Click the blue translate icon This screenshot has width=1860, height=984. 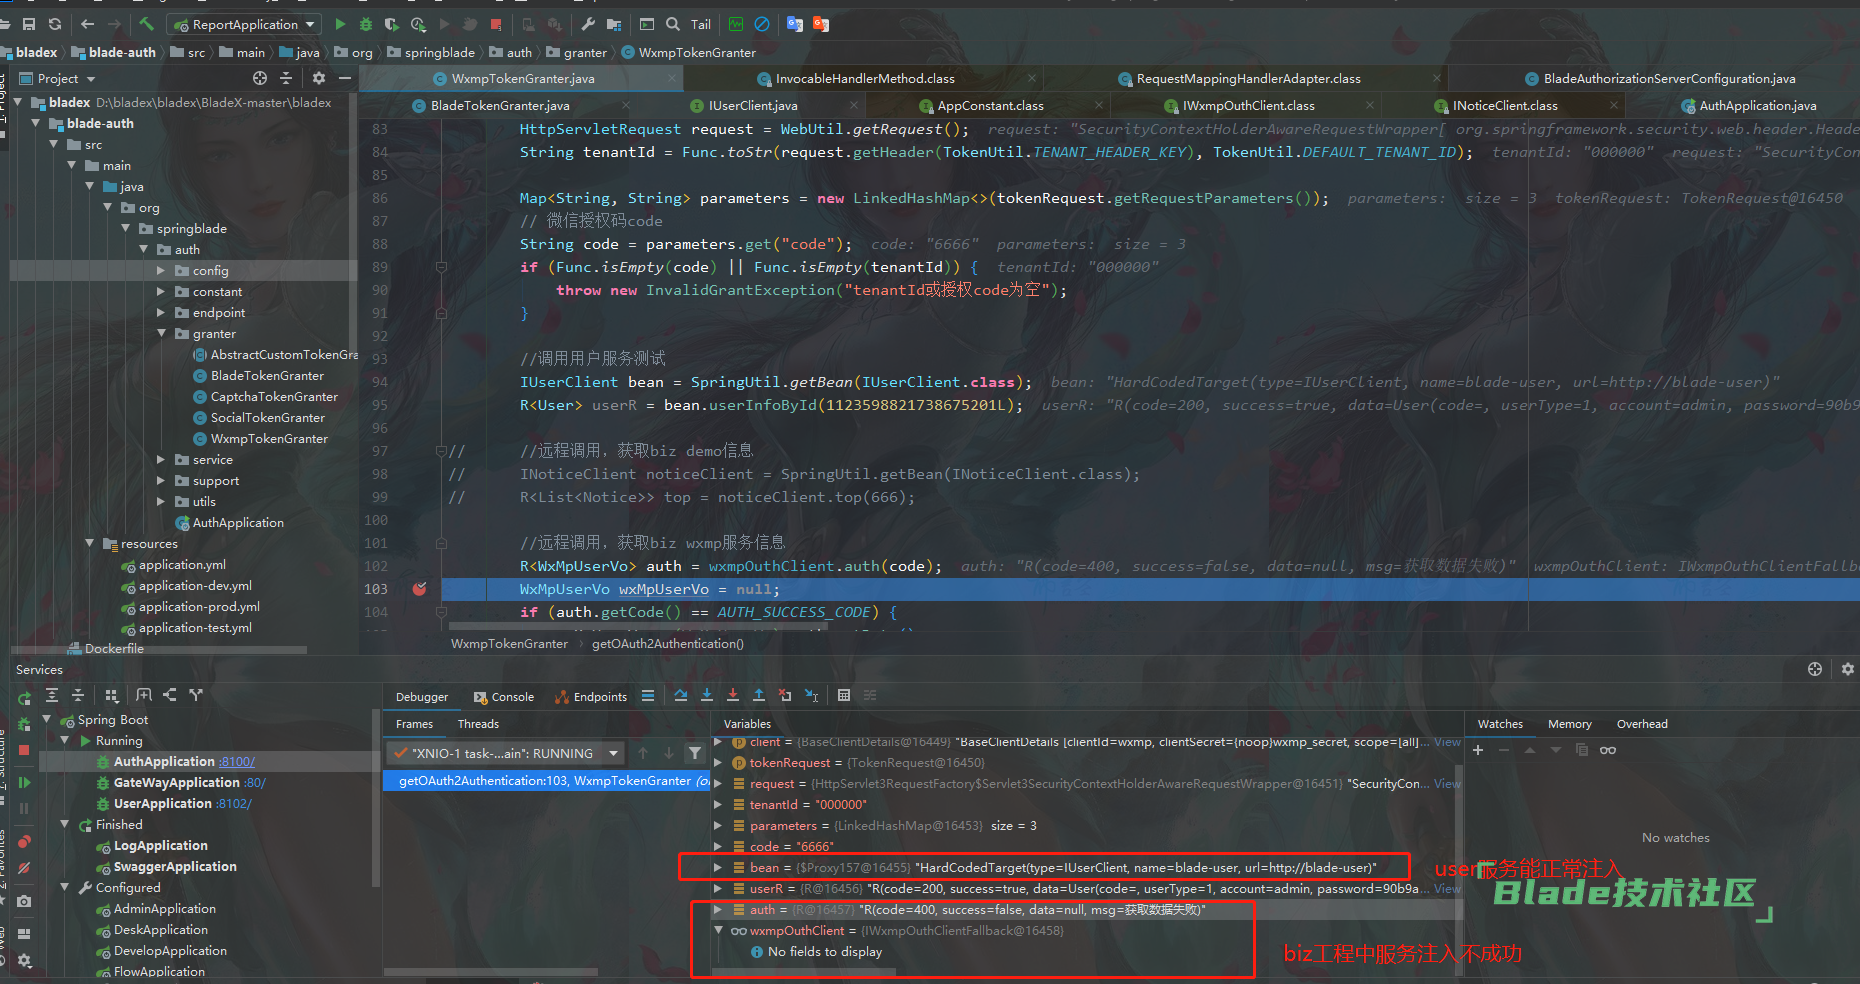(x=795, y=24)
